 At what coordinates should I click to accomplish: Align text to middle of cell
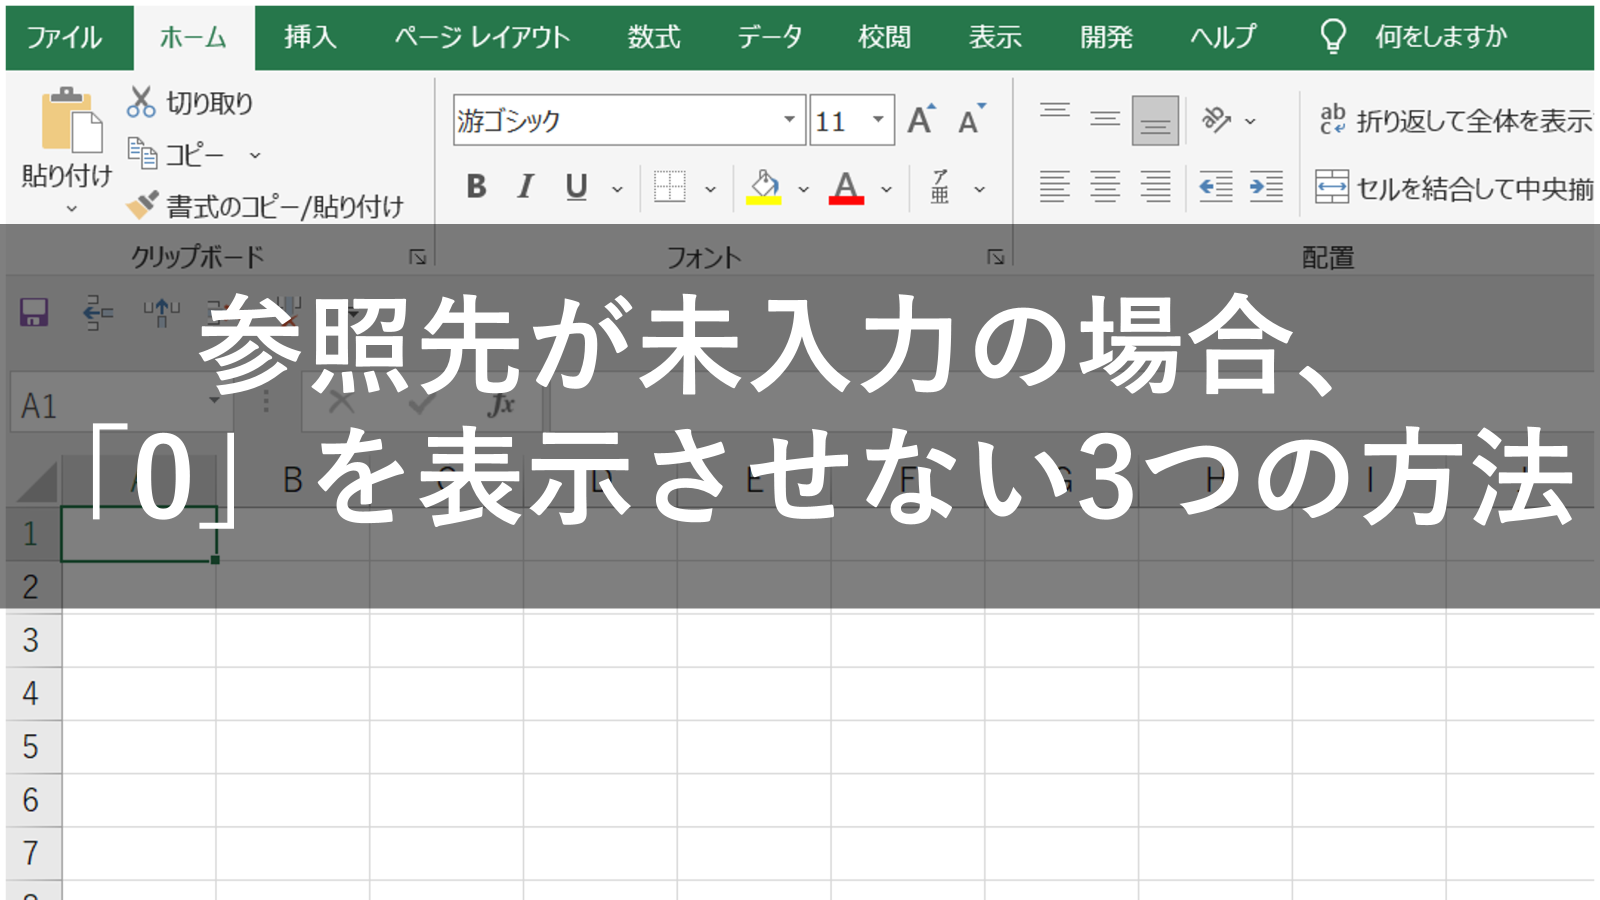1105,120
